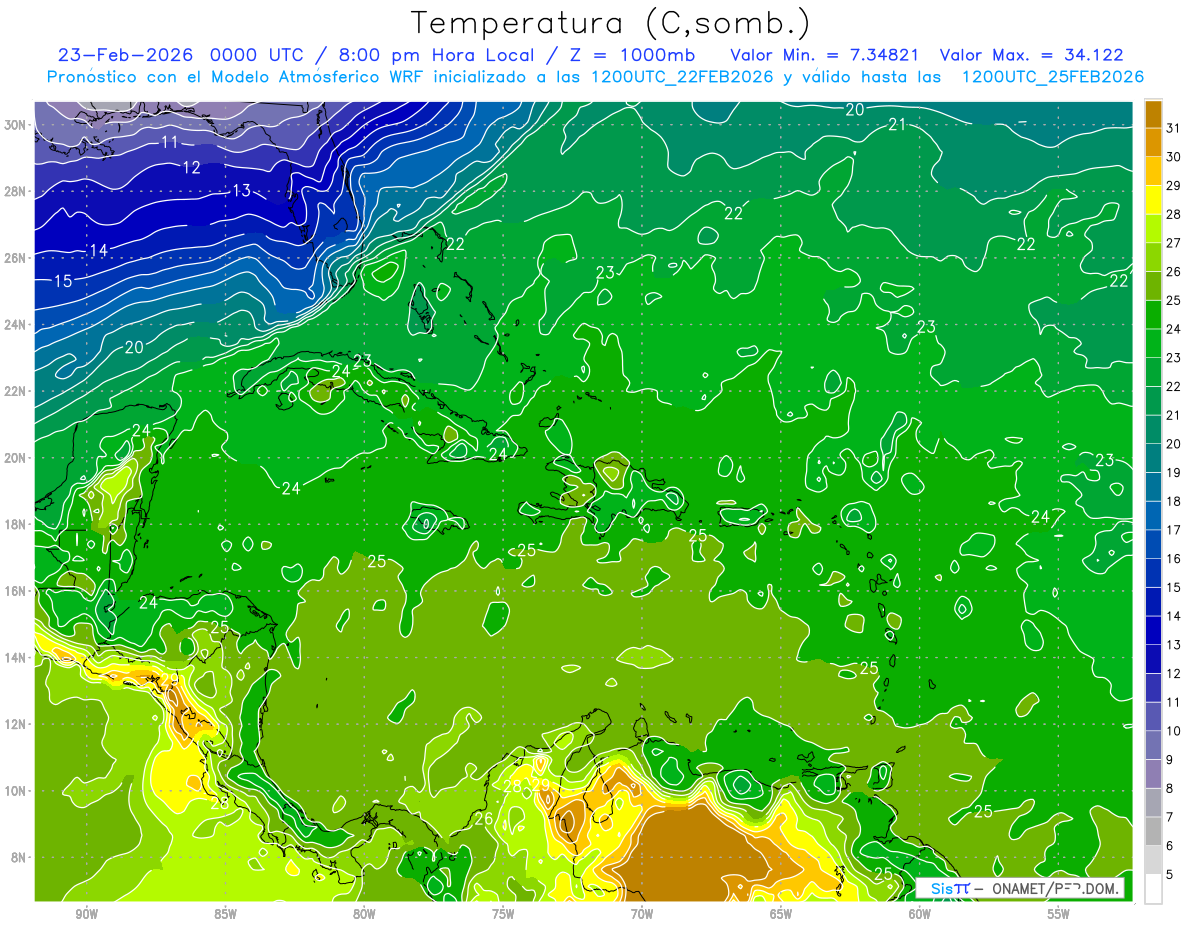This screenshot has height=927, width=1200.
Task: Click the 80W longitude axis label
Action: (x=364, y=913)
